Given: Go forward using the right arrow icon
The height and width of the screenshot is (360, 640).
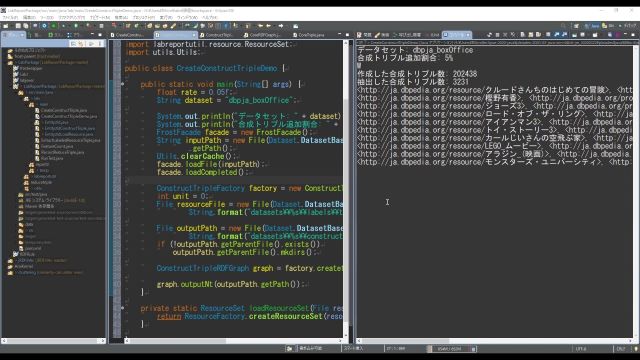Looking at the screenshot, I should (281, 26).
